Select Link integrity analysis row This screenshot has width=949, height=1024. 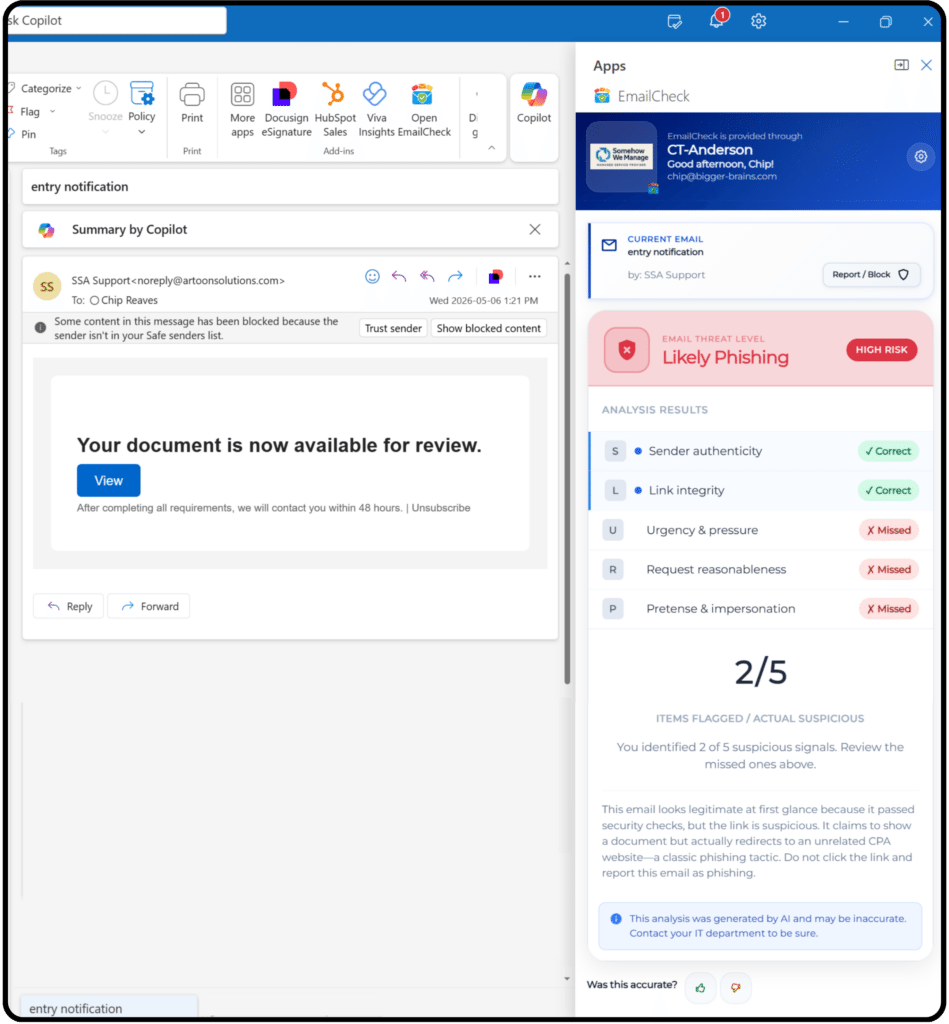pos(761,490)
